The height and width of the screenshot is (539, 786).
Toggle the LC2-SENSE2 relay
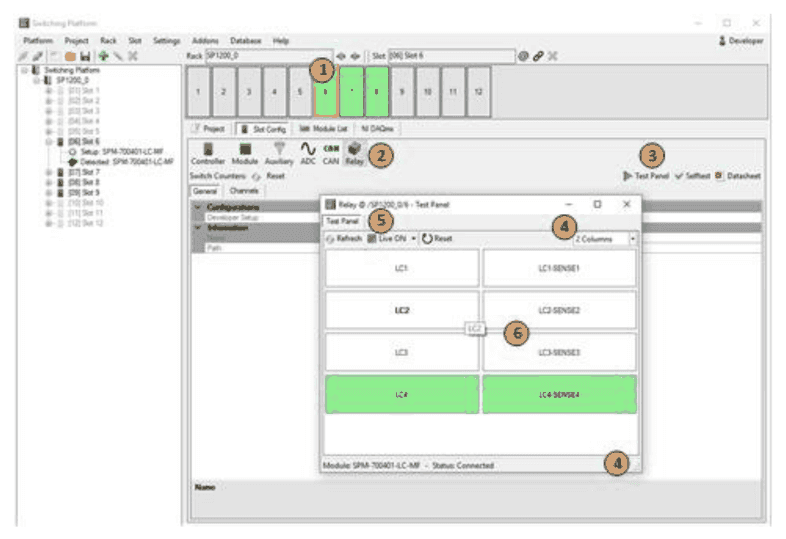coord(559,310)
